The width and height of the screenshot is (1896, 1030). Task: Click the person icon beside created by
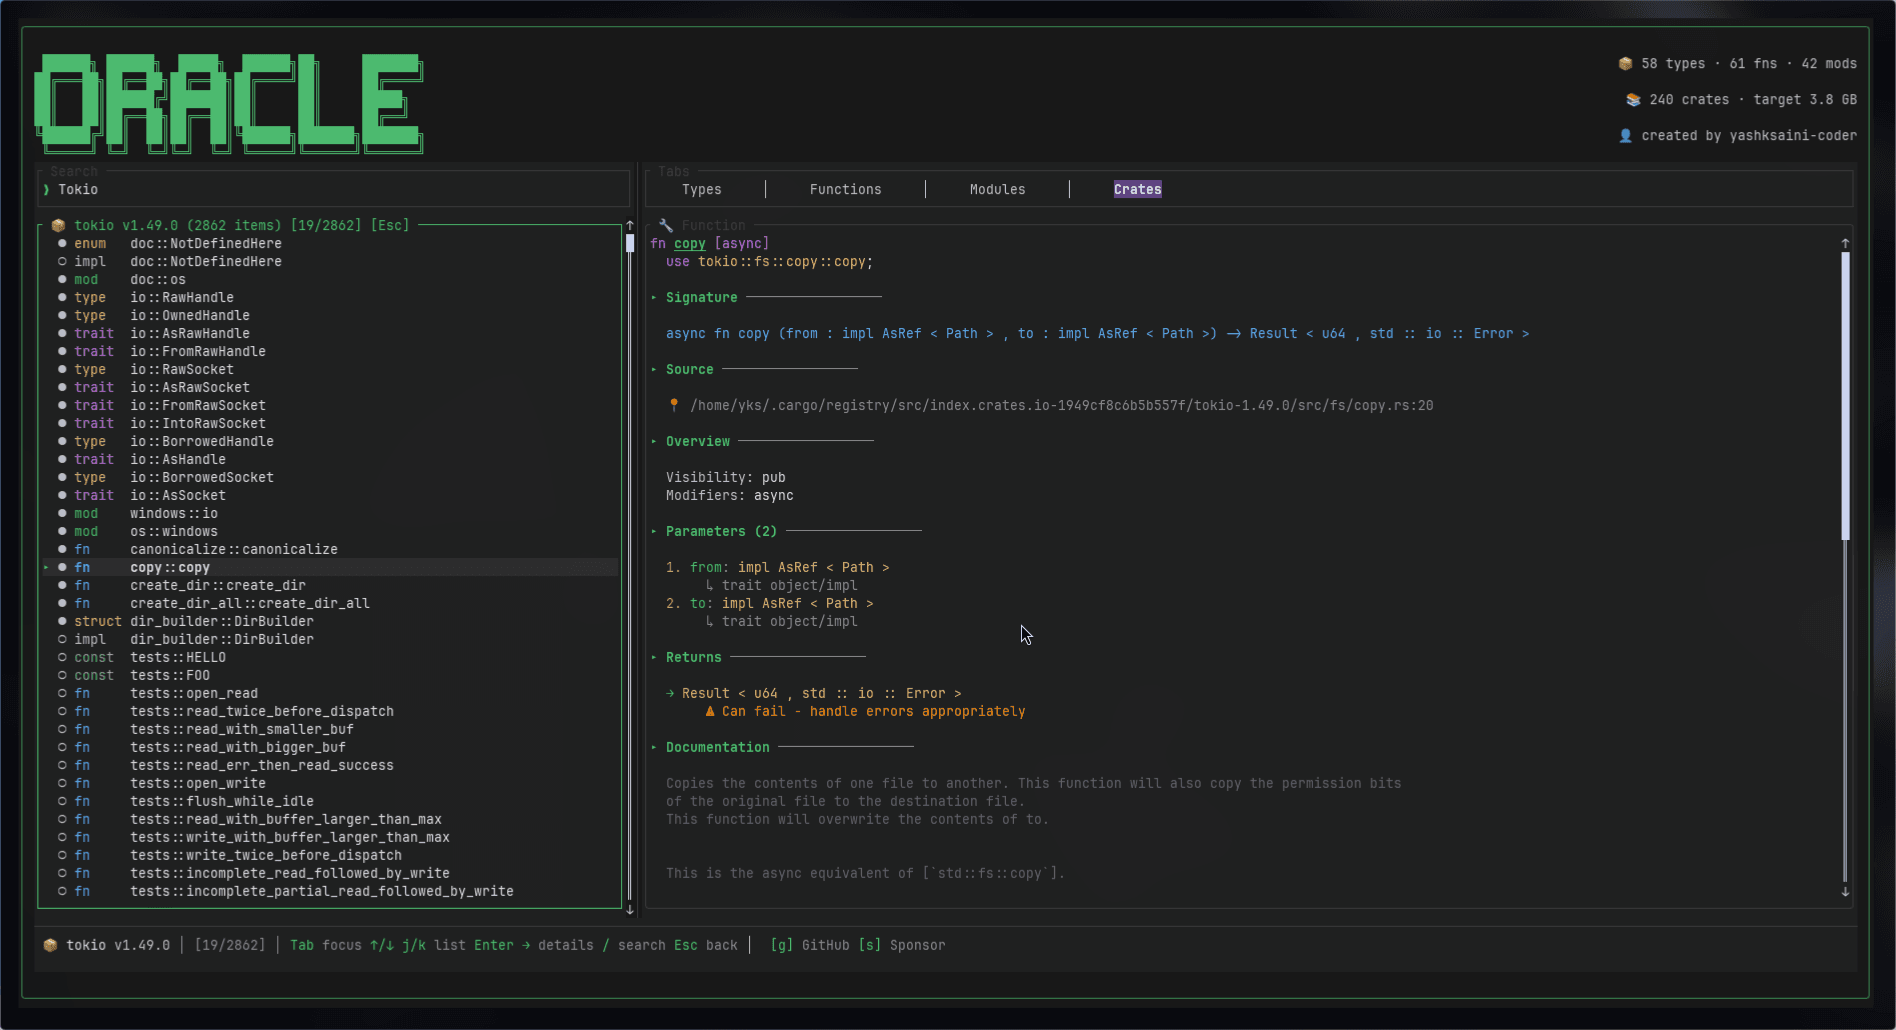(1625, 136)
